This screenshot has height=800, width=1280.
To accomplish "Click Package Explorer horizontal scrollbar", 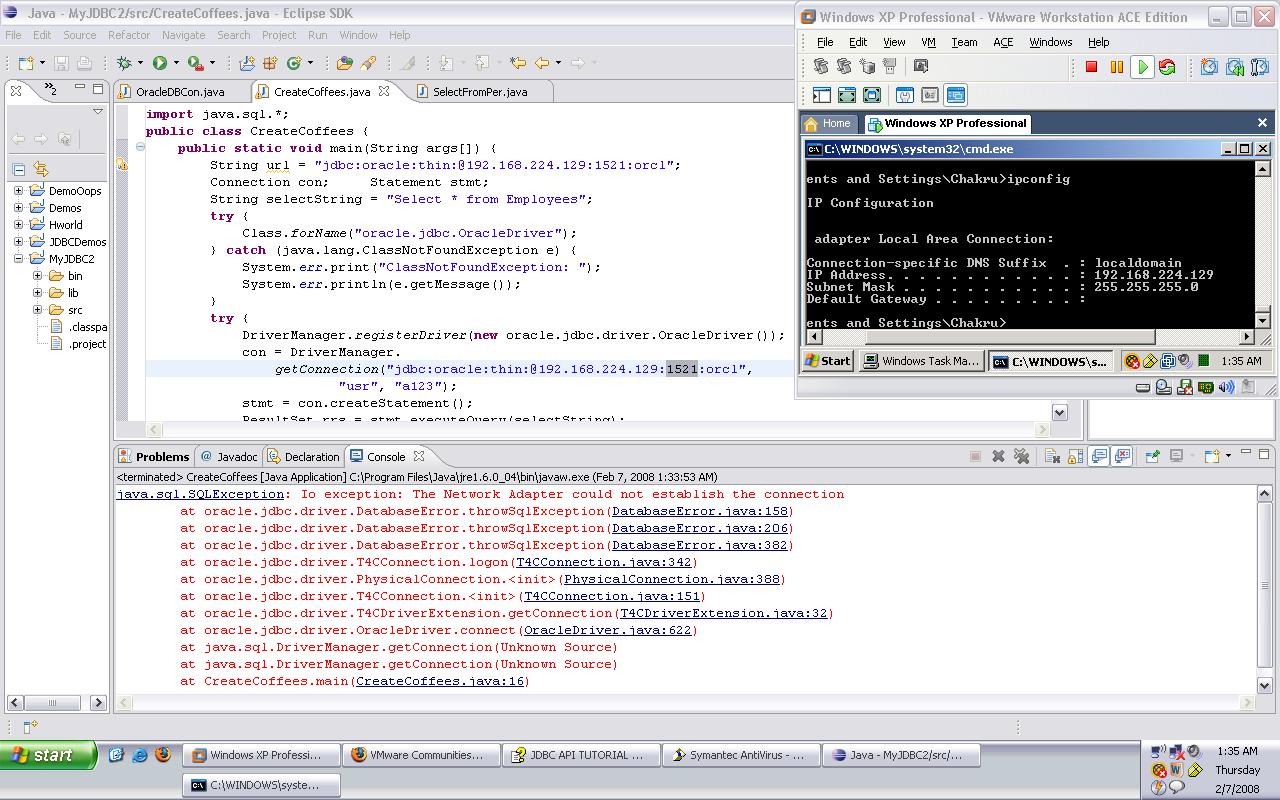I will coord(57,702).
